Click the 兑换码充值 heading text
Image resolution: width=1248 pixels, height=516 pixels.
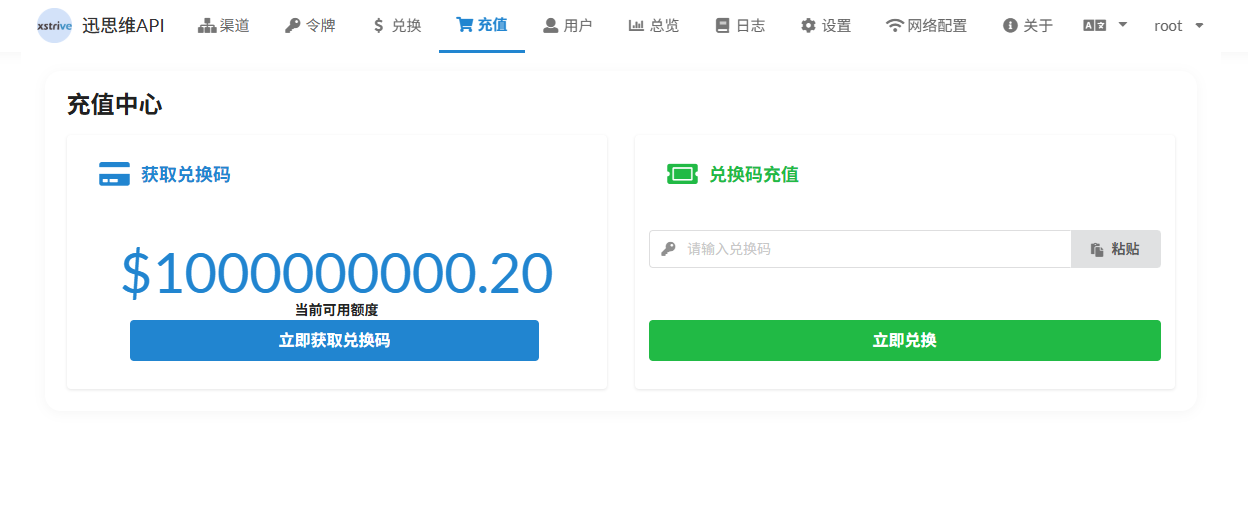pyautogui.click(x=754, y=174)
